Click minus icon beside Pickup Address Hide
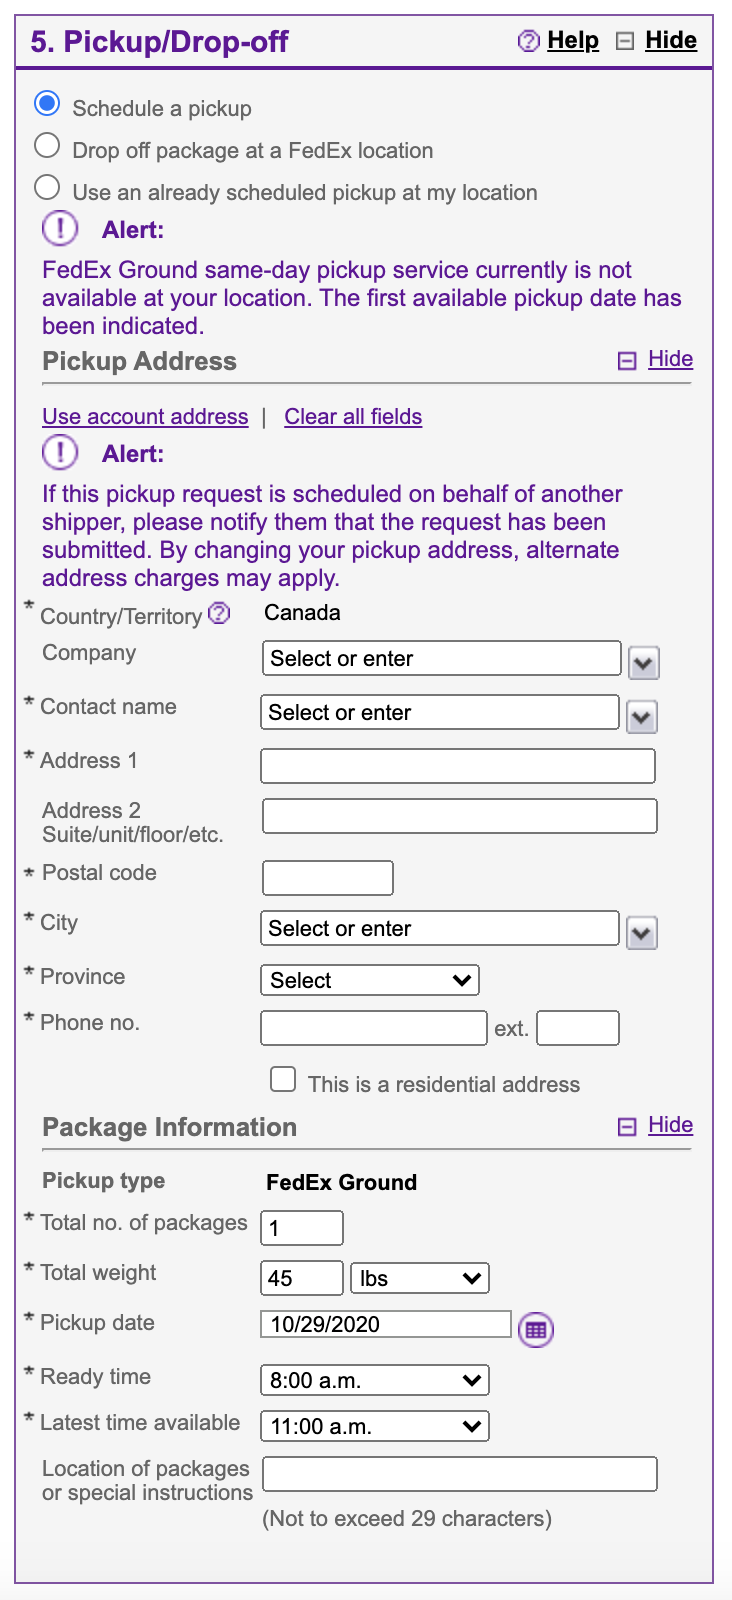 point(627,361)
